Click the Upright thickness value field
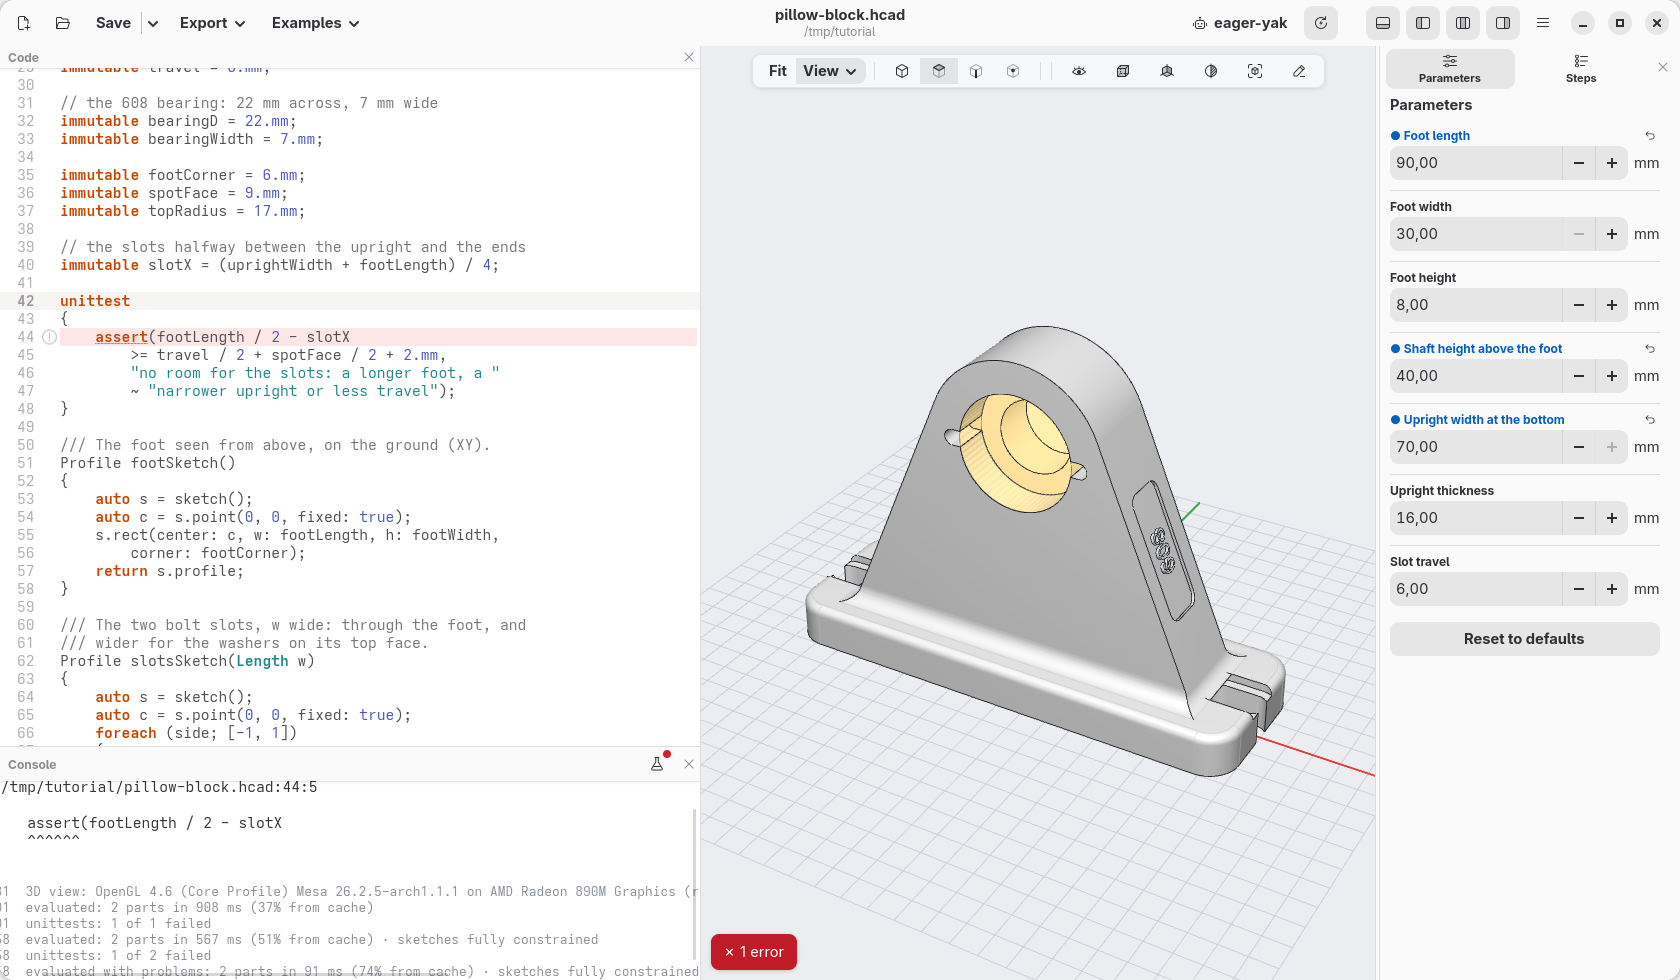Screen dimensions: 1680x980 (x=1476, y=518)
